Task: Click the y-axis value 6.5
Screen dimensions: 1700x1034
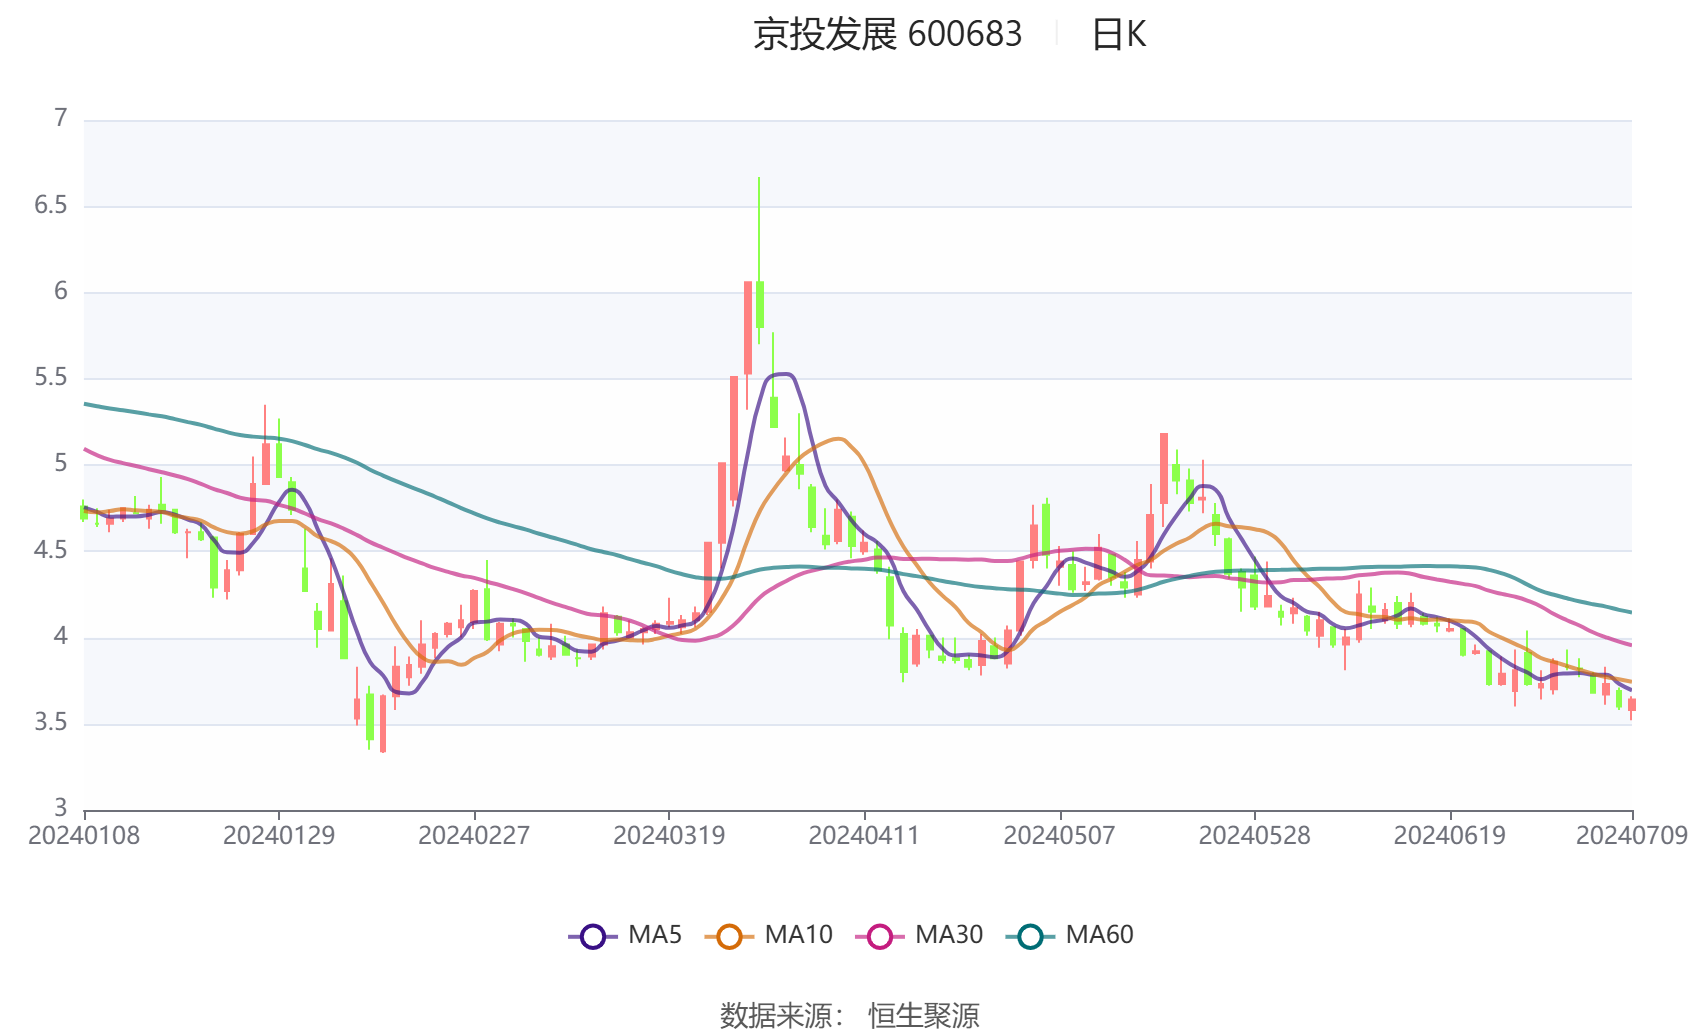Action: (51, 206)
